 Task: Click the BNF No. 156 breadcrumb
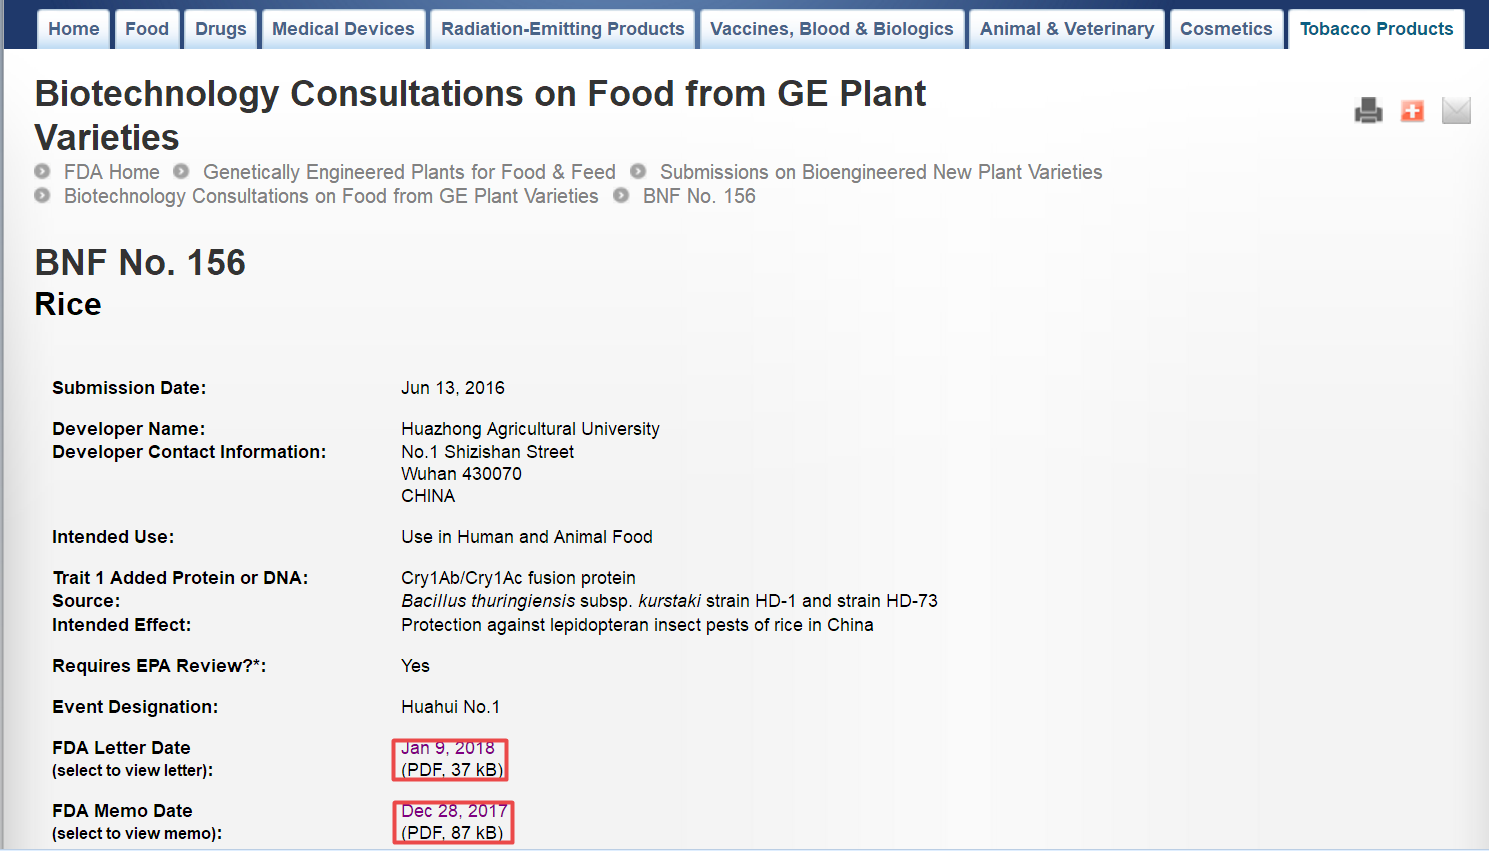(699, 196)
